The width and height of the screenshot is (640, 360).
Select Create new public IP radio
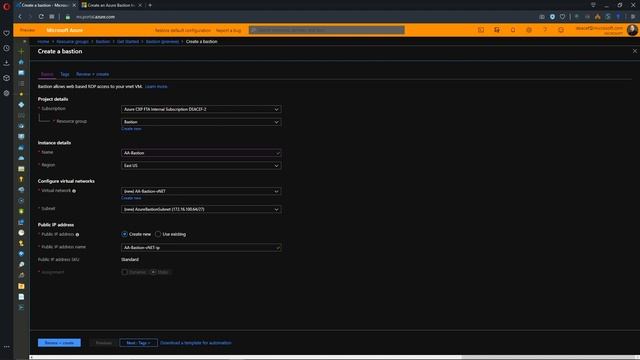click(124, 234)
